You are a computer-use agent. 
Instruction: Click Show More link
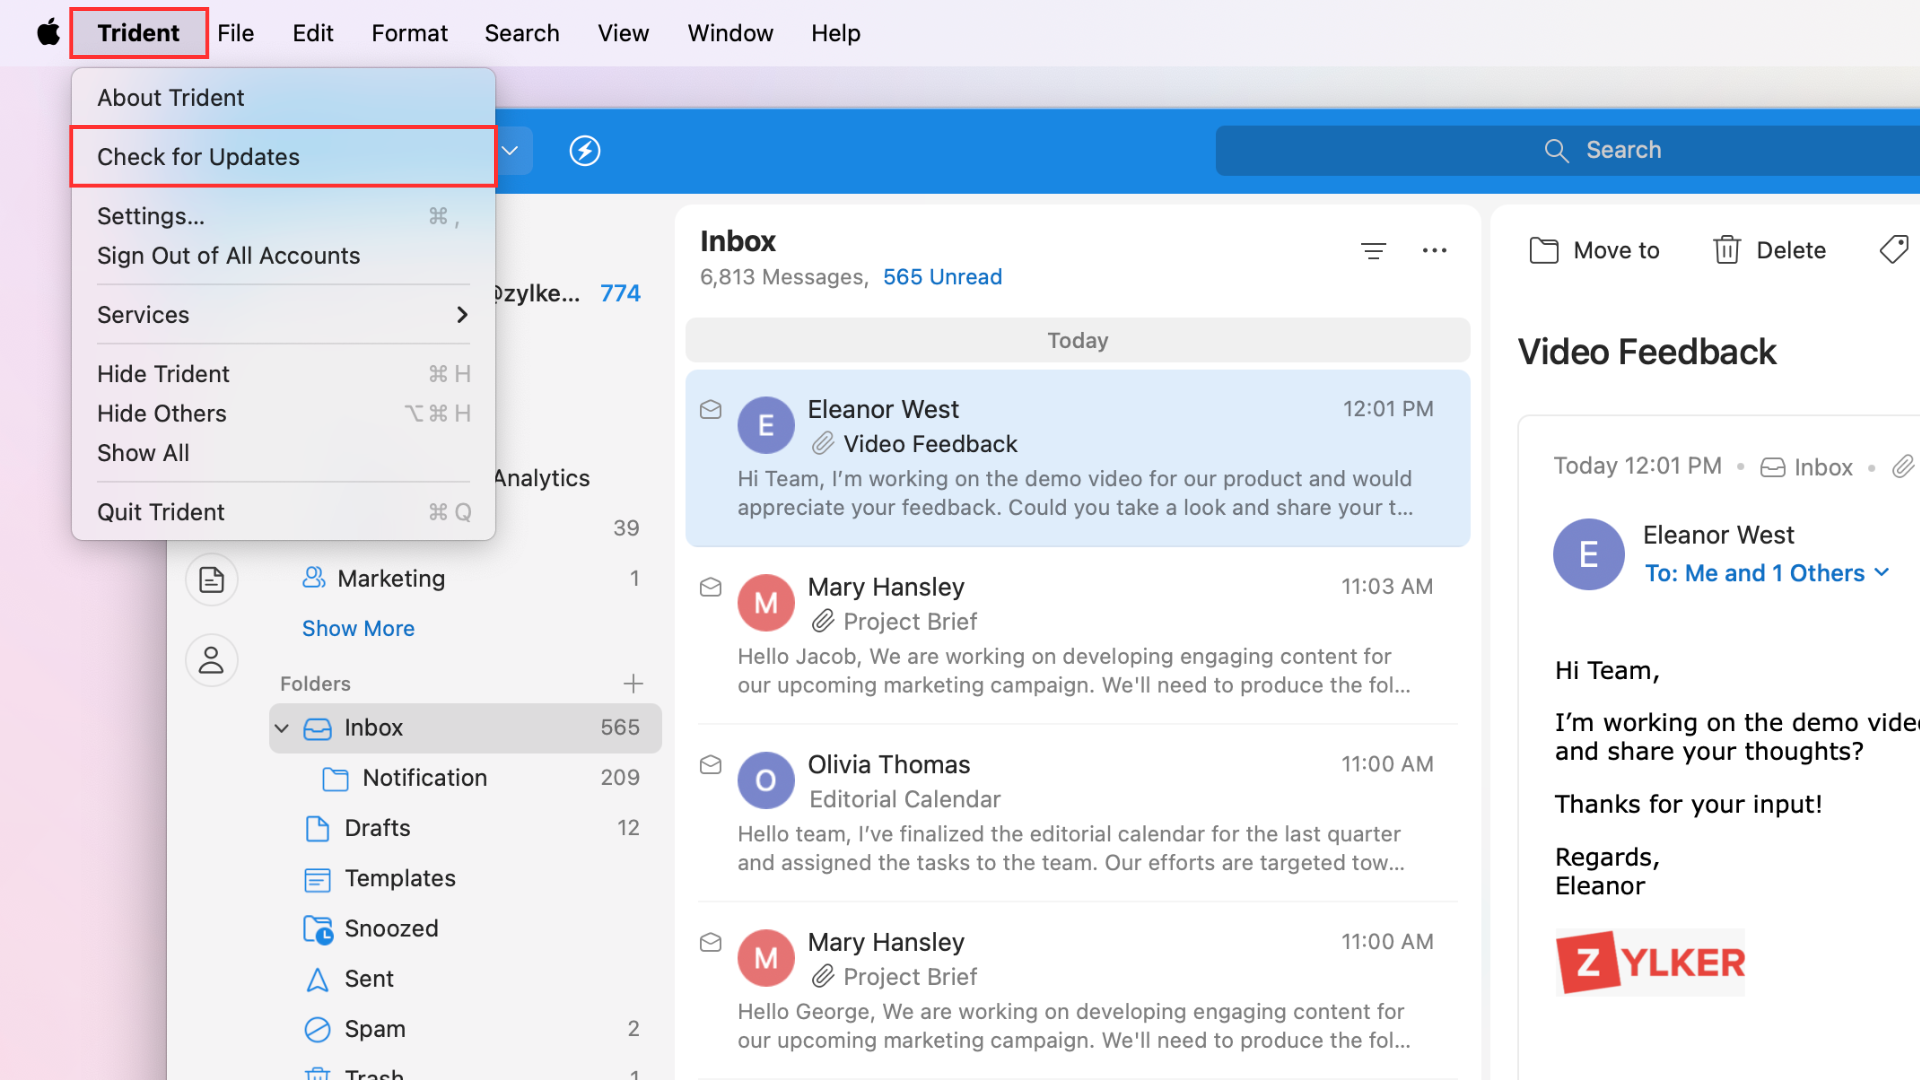click(358, 628)
